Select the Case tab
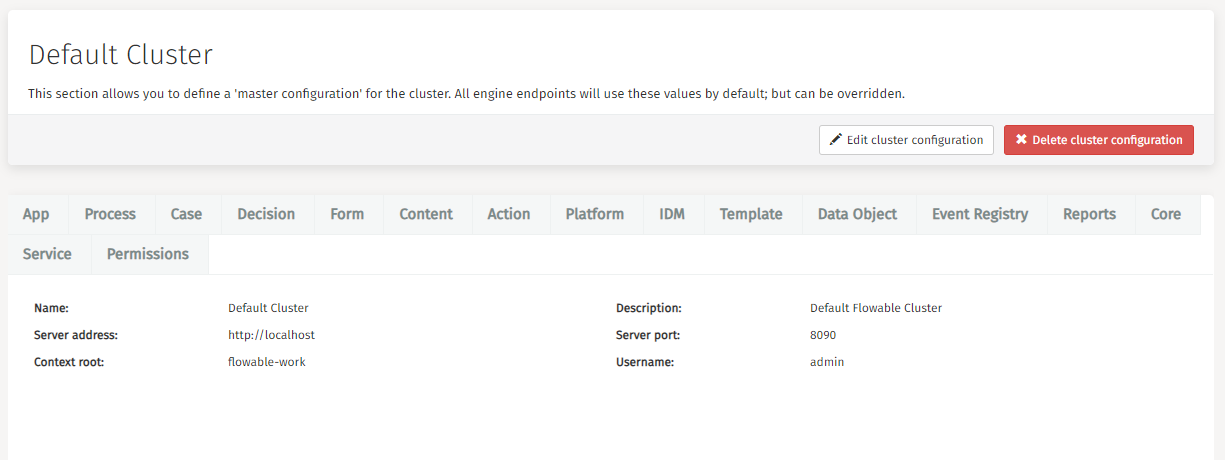1225x460 pixels. (x=186, y=214)
